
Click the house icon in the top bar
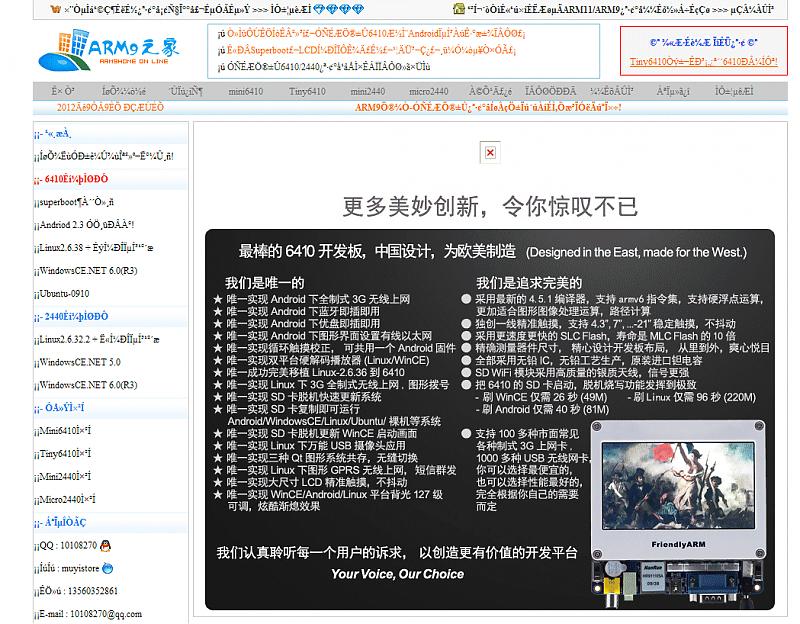click(x=459, y=9)
